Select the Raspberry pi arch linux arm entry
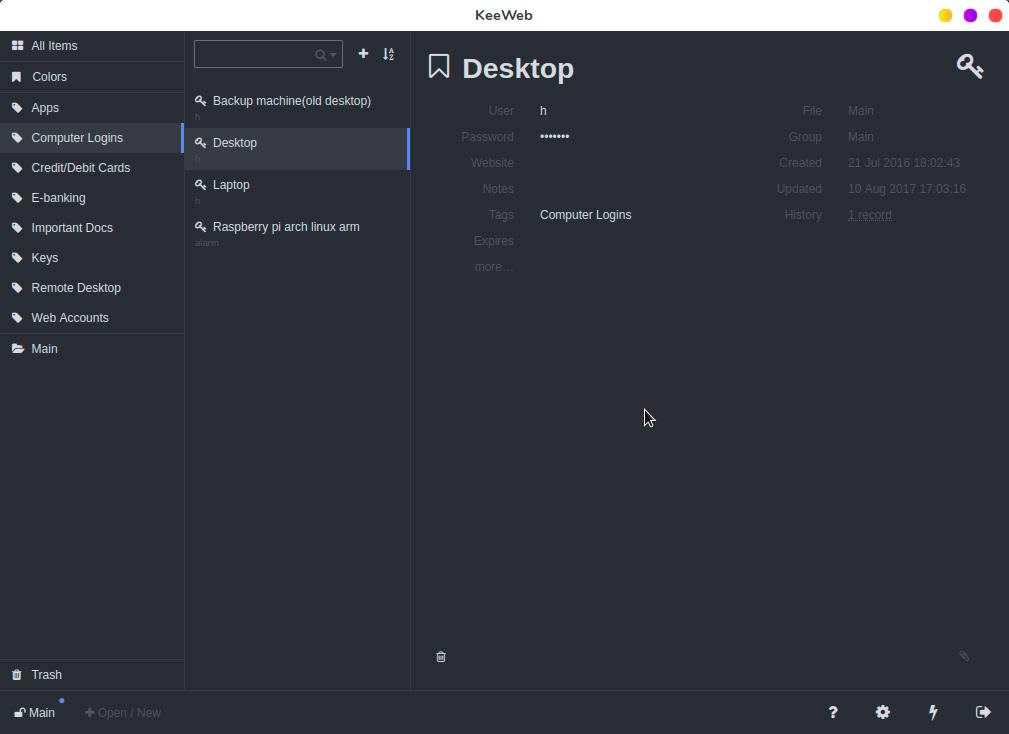Image resolution: width=1009 pixels, height=734 pixels. (286, 226)
